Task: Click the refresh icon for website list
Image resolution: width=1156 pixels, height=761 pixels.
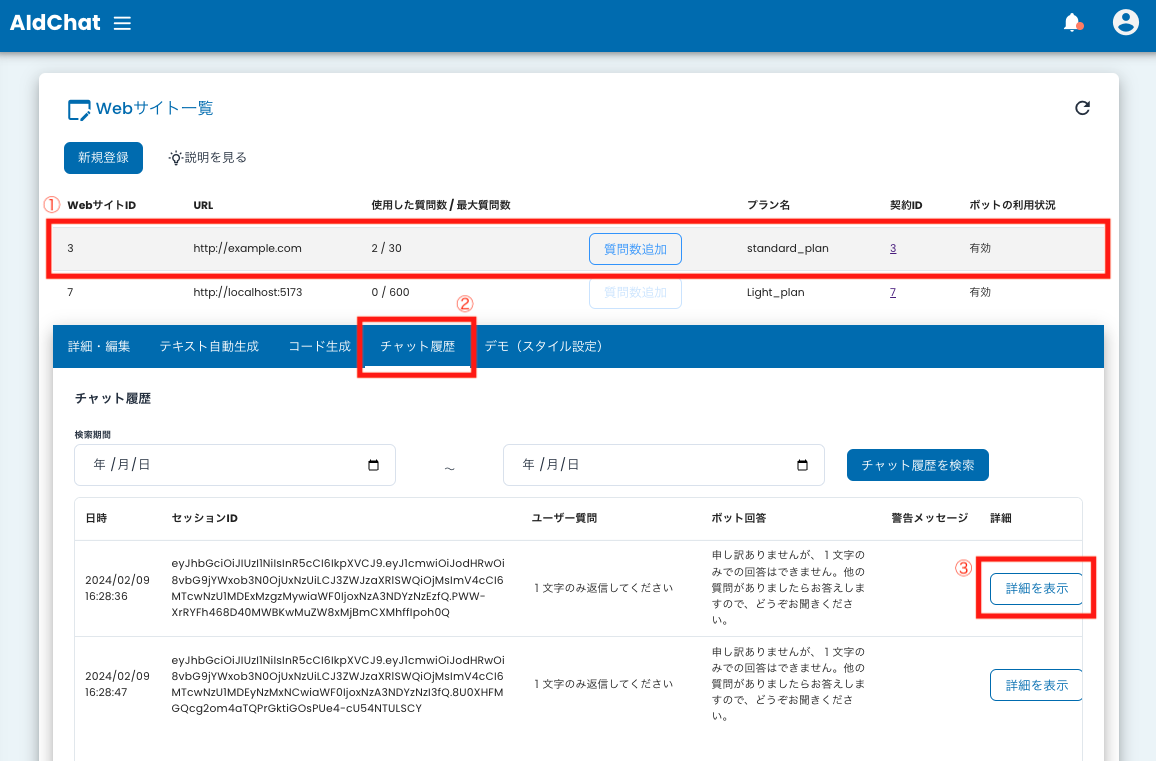Action: click(x=1082, y=108)
